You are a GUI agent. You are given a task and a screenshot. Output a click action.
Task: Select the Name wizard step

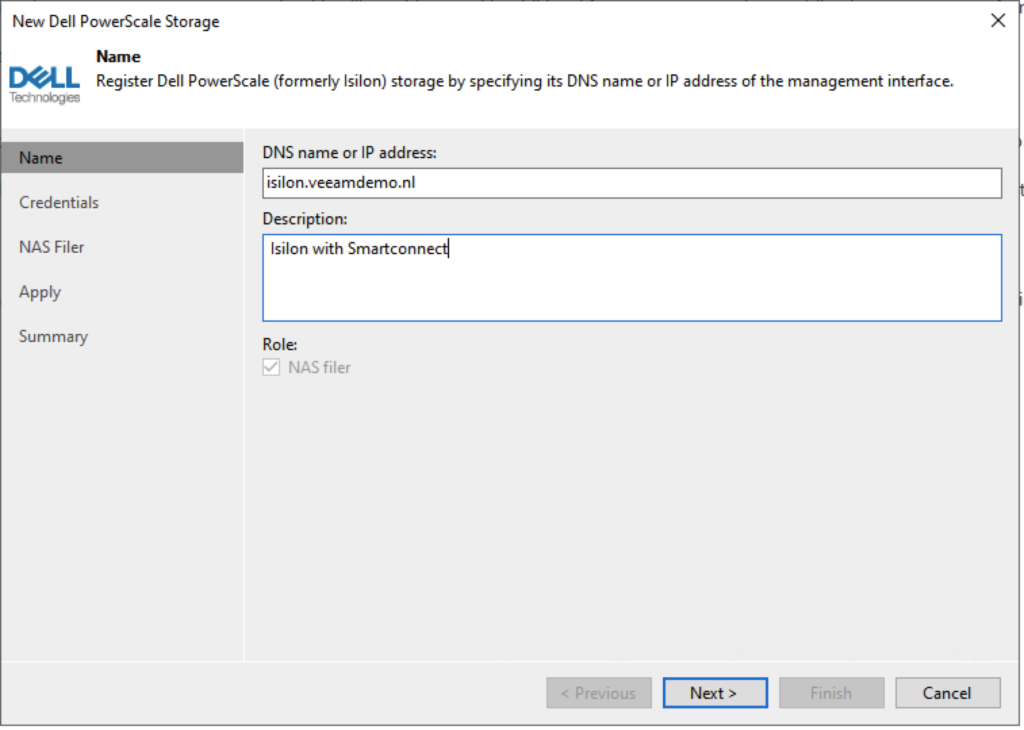coord(41,158)
